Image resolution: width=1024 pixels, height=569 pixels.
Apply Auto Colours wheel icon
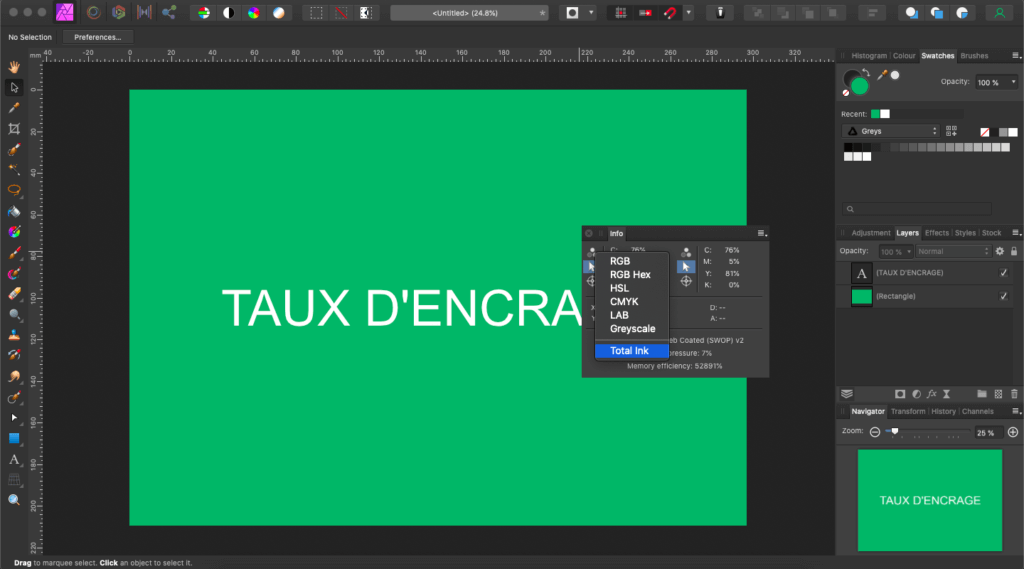253,13
